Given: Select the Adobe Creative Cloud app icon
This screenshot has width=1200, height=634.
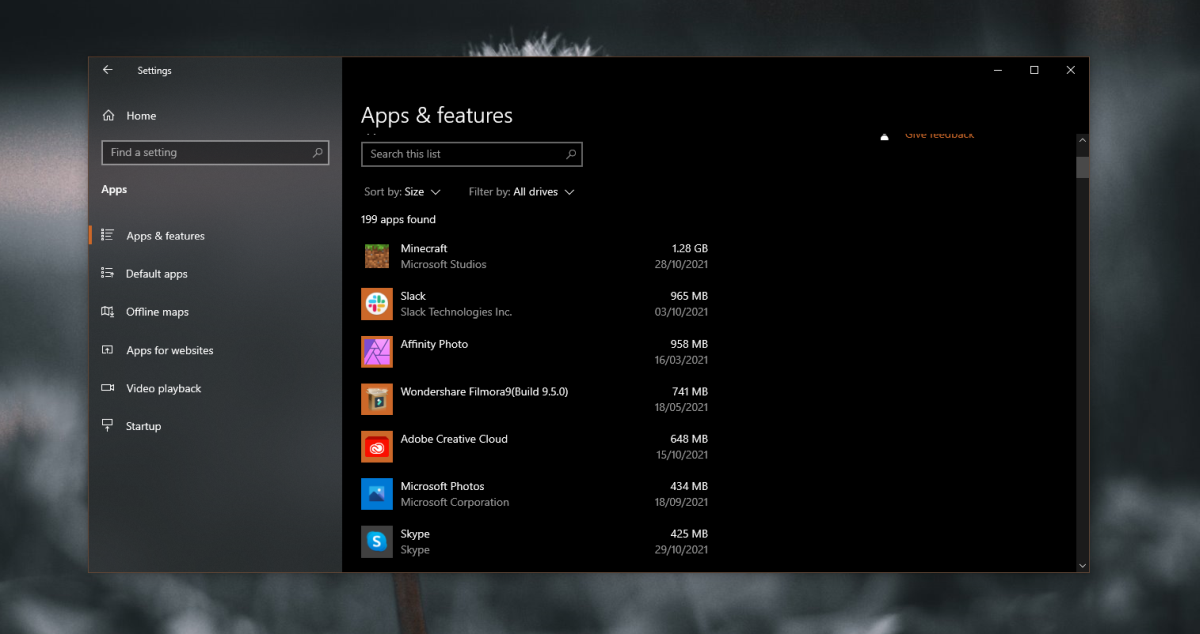Looking at the screenshot, I should click(377, 446).
